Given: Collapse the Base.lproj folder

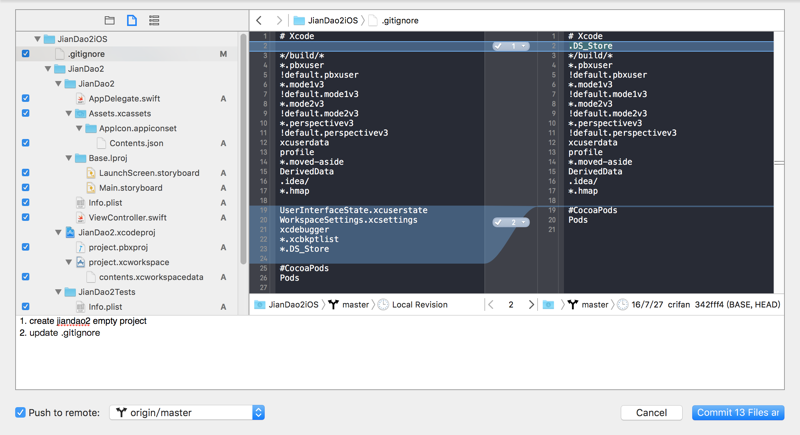Looking at the screenshot, I should pos(68,158).
